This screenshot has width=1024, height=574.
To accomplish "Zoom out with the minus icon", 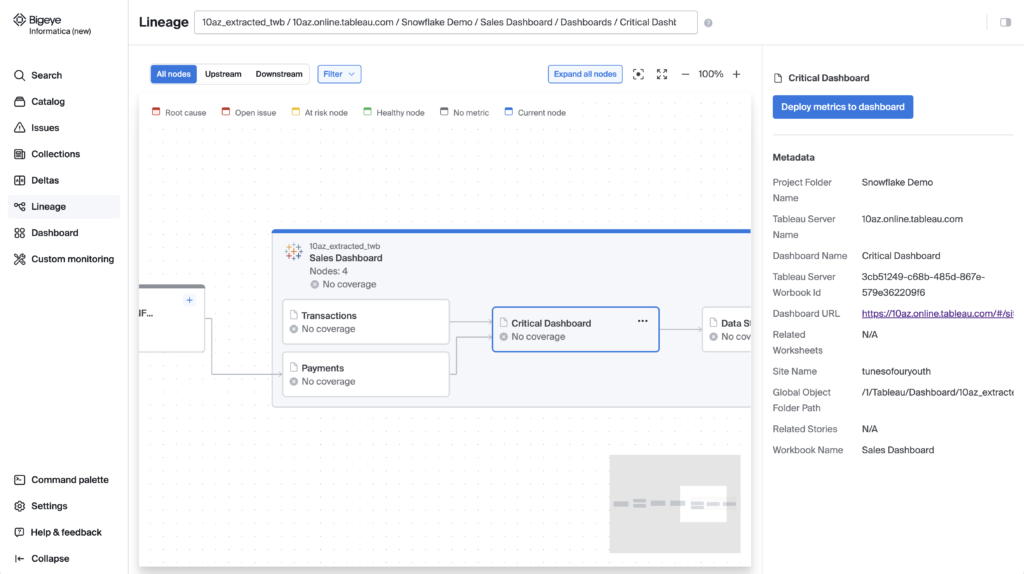I will (685, 74).
